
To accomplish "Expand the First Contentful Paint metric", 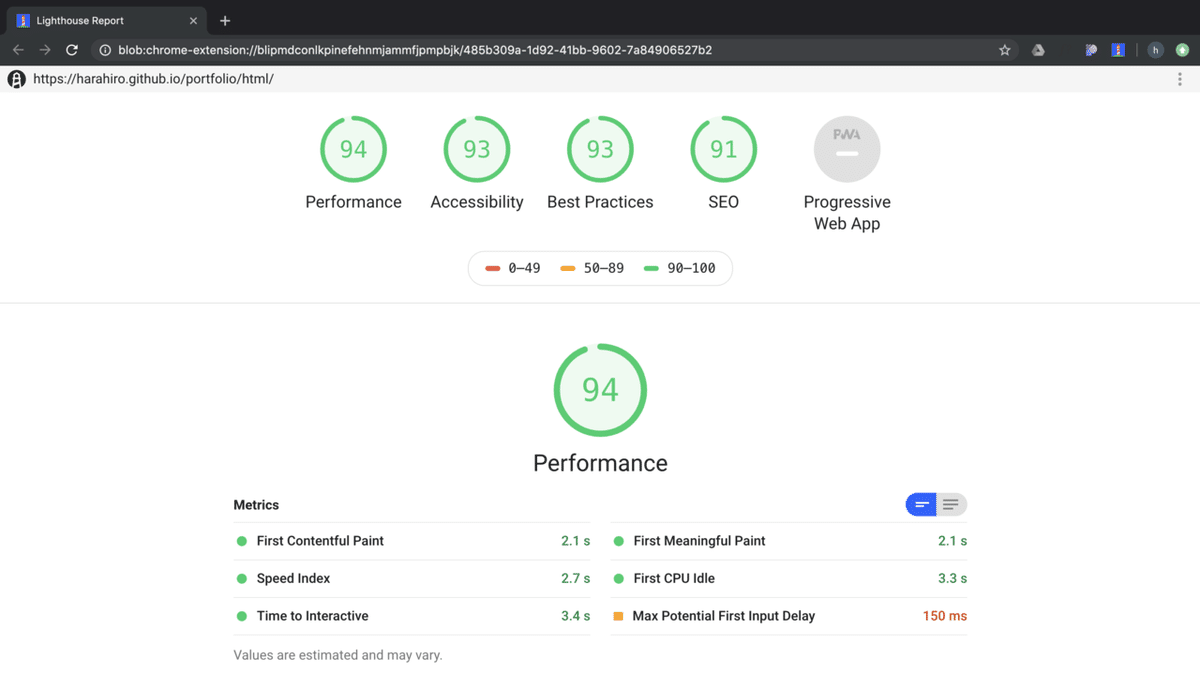I will (x=320, y=541).
